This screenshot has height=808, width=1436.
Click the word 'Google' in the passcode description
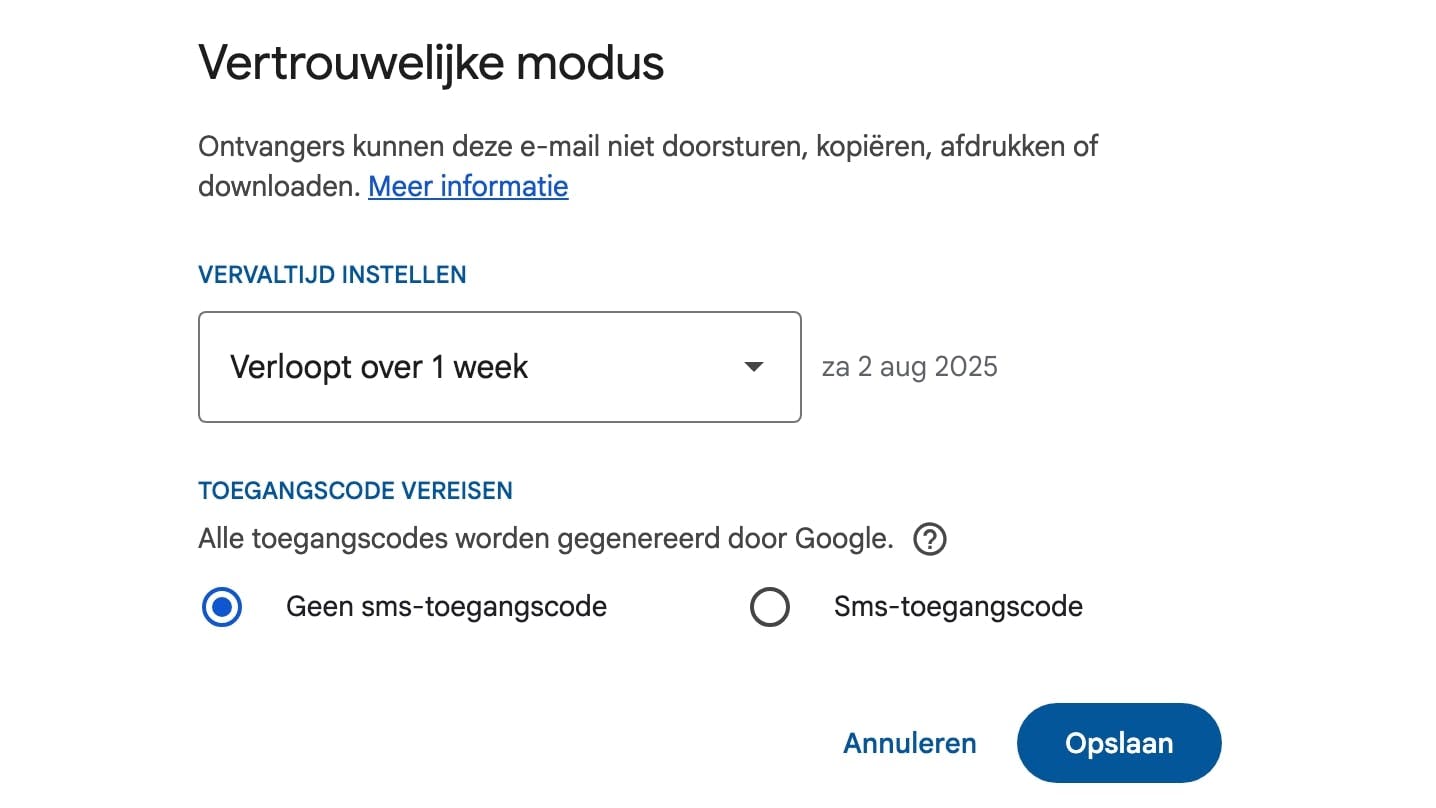point(841,539)
